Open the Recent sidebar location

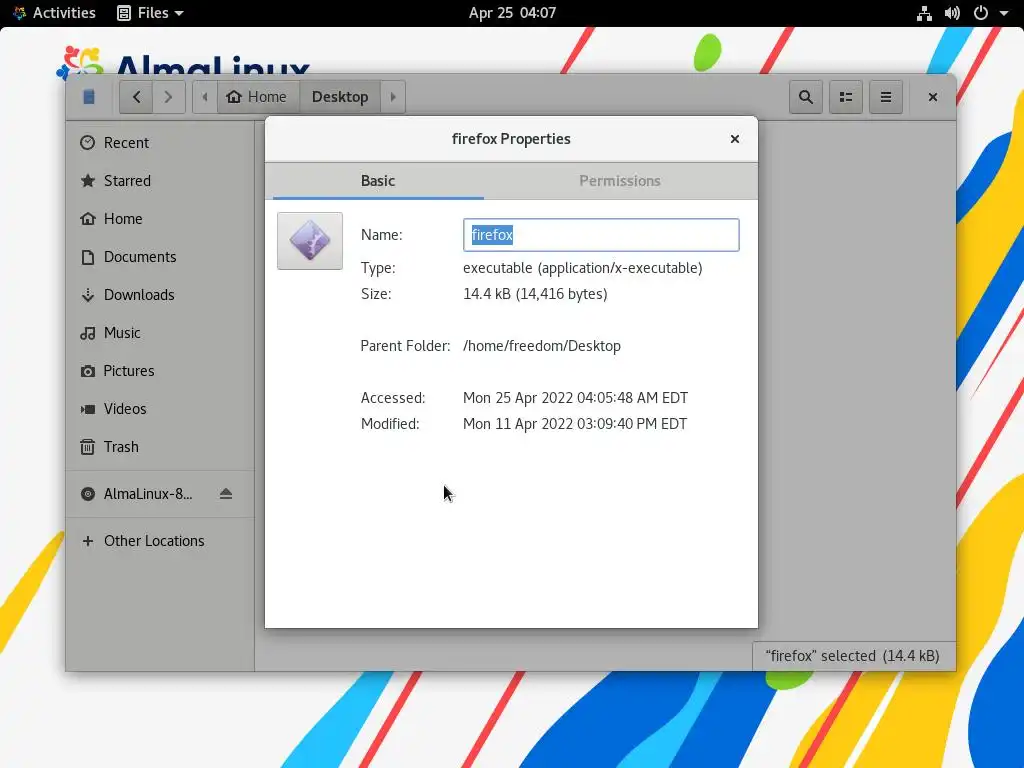point(159,142)
